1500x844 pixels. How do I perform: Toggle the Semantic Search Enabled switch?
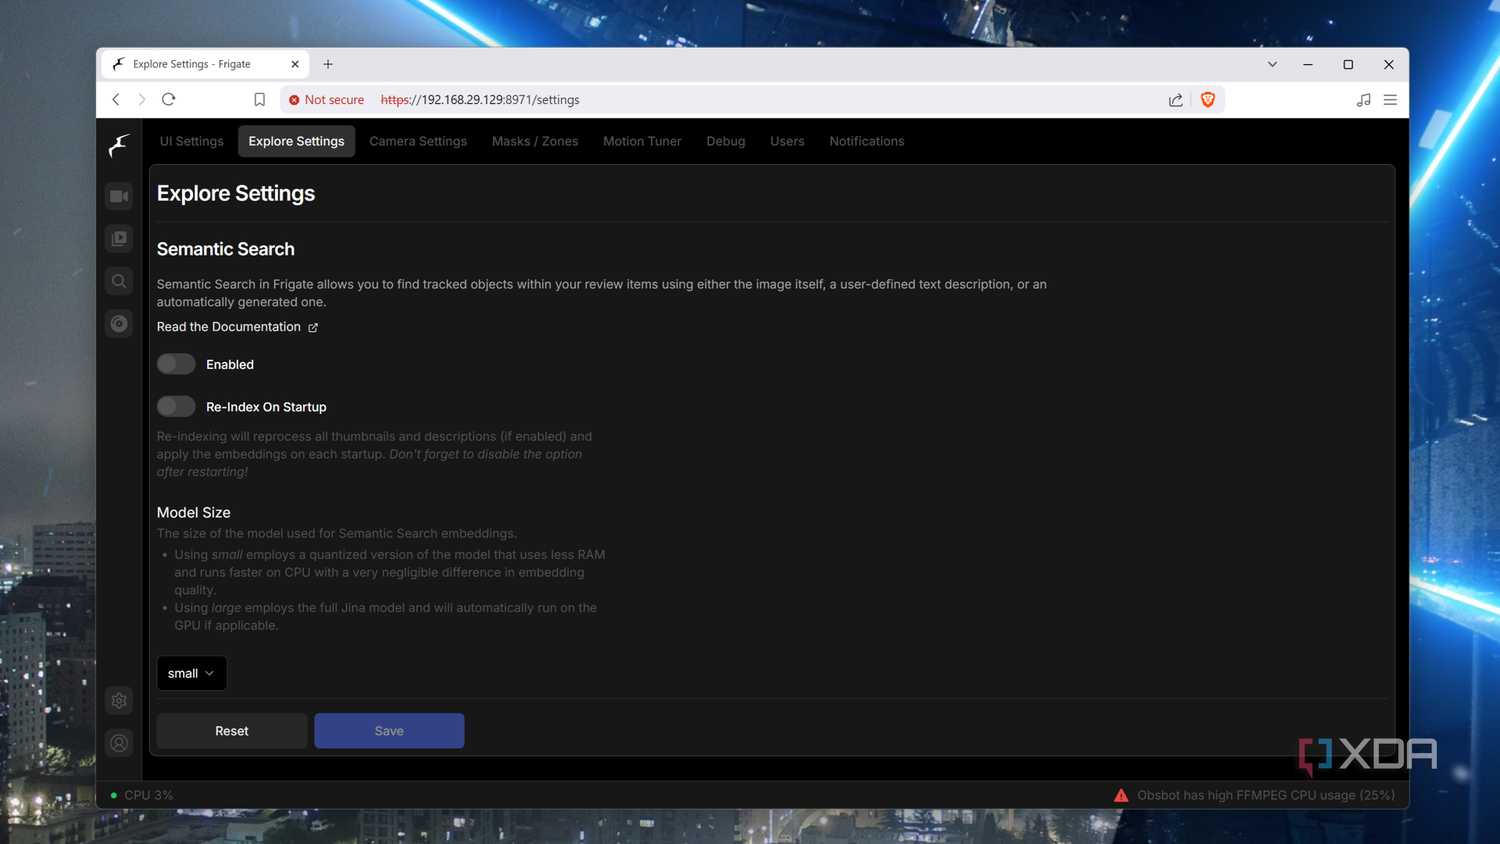[176, 364]
